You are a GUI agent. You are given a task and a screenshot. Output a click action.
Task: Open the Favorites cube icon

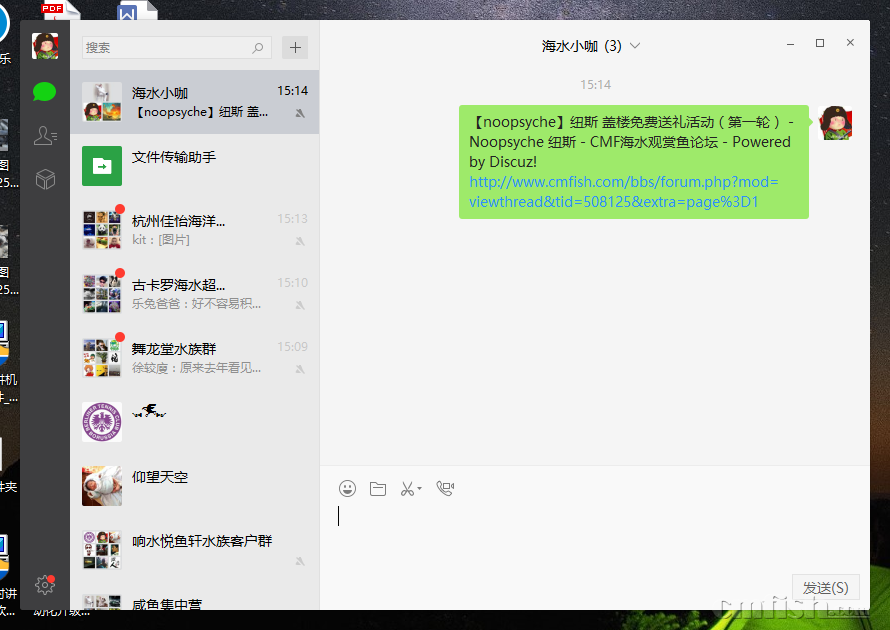point(44,179)
